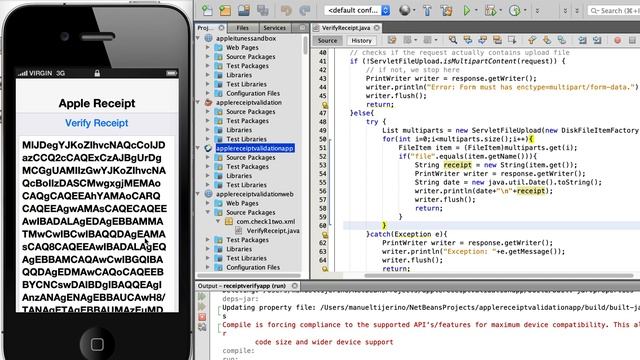Close the VerifyReceipt.java tab

point(377,28)
